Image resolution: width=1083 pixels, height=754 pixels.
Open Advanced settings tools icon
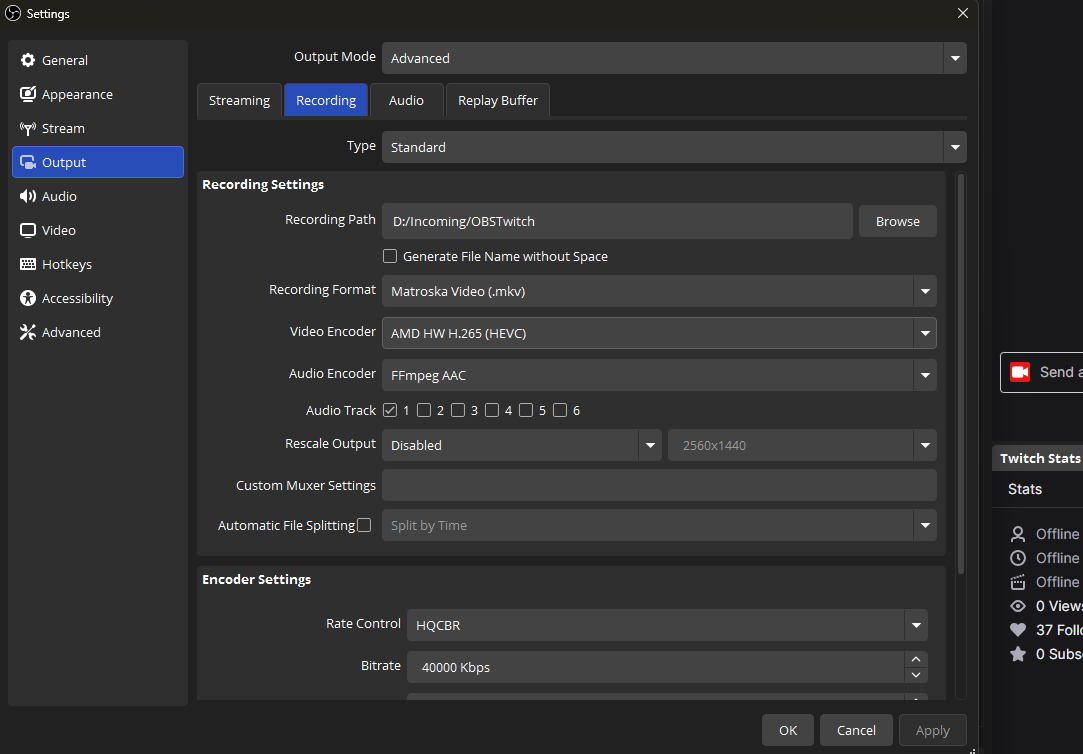pyautogui.click(x=28, y=333)
